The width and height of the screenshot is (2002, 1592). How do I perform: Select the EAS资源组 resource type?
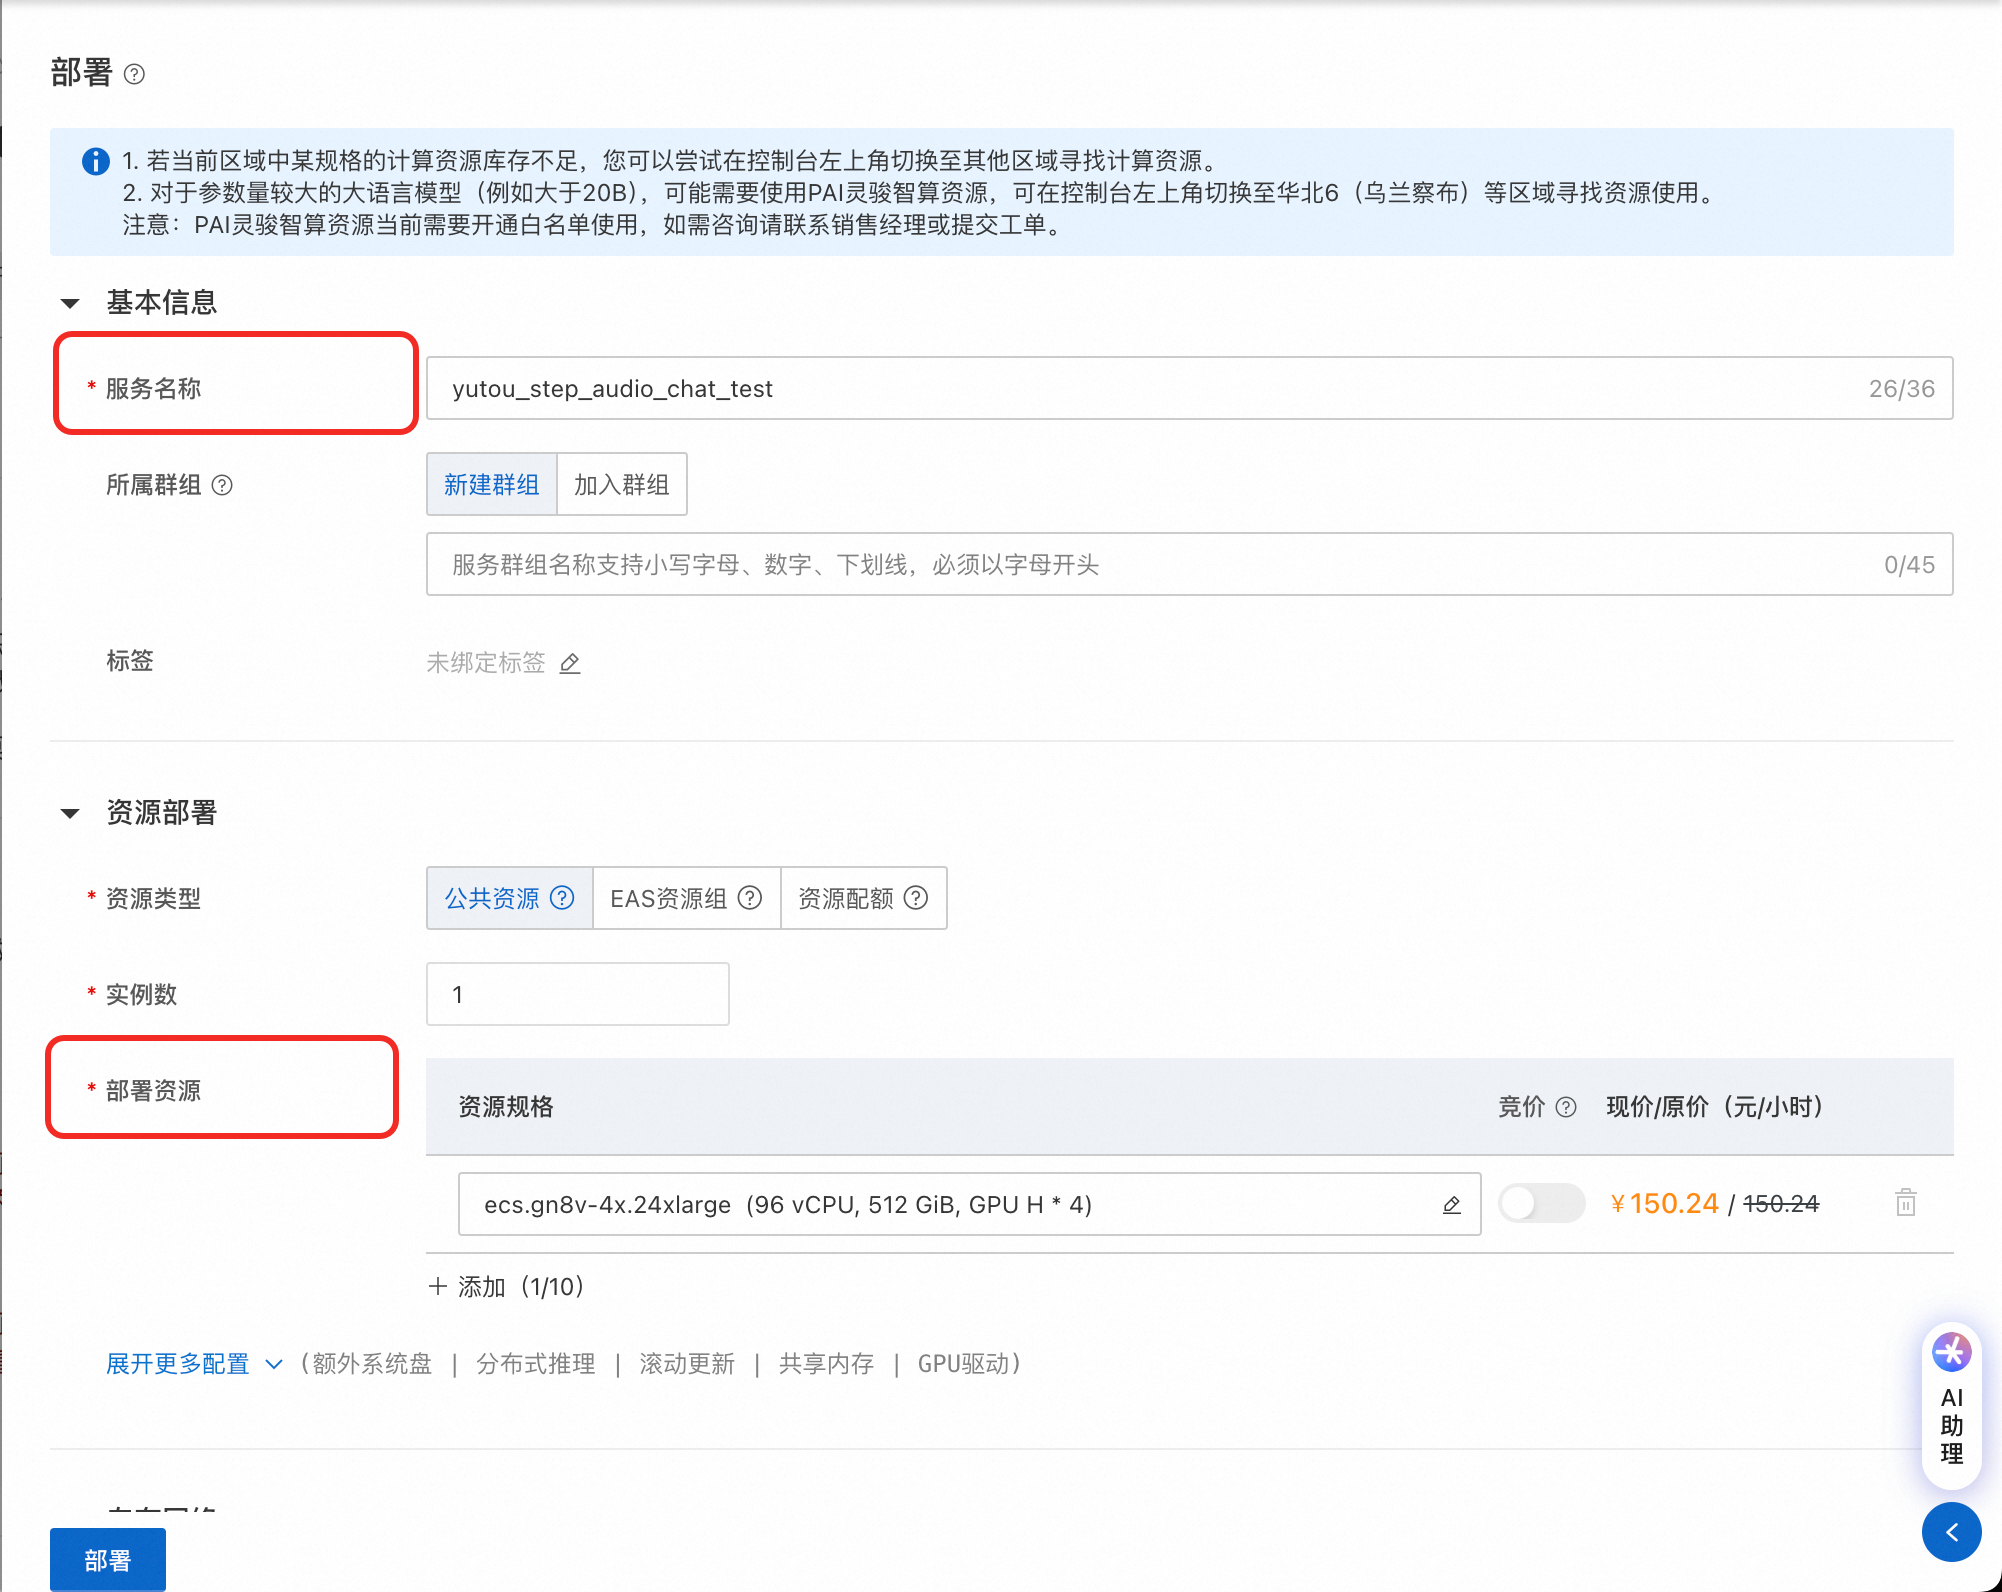click(668, 898)
